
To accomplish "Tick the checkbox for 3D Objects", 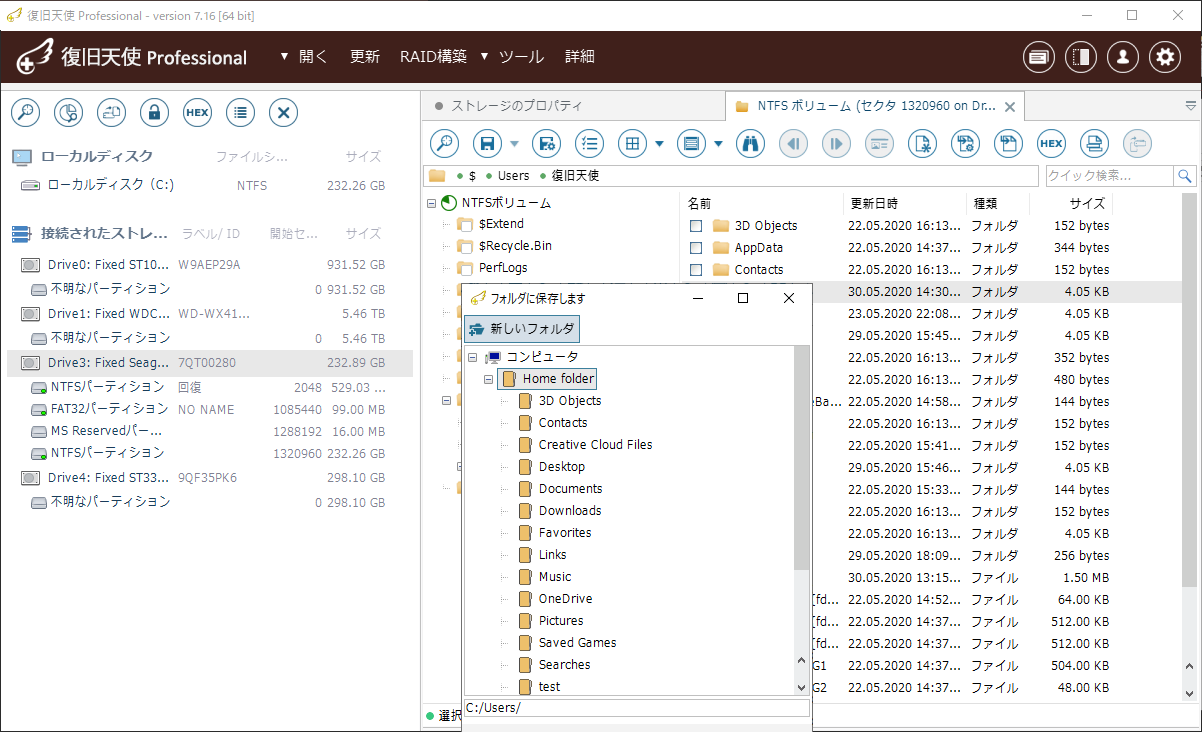I will [696, 226].
